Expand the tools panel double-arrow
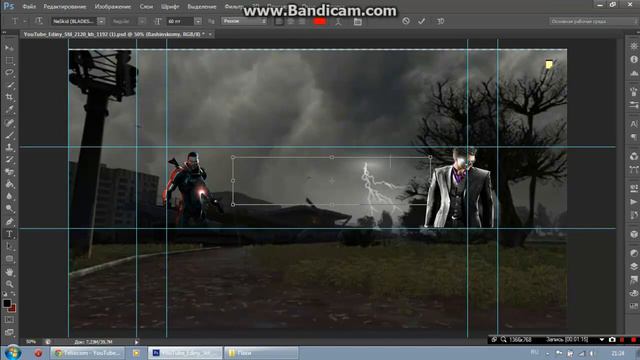This screenshot has height=360, width=640. (4, 33)
